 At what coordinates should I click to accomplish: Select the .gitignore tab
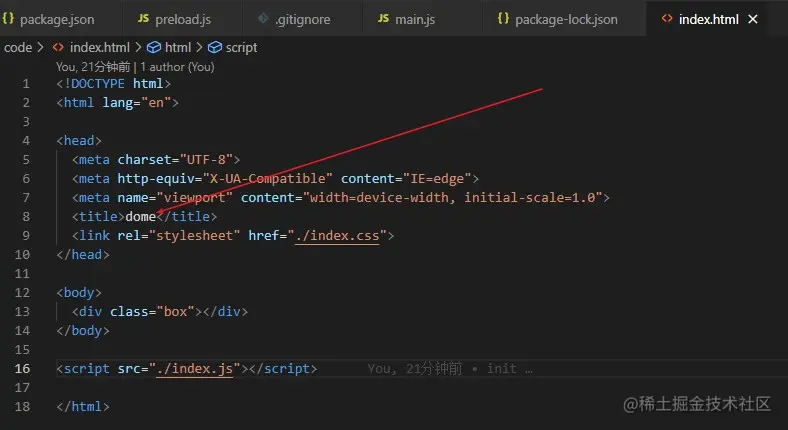tap(303, 19)
